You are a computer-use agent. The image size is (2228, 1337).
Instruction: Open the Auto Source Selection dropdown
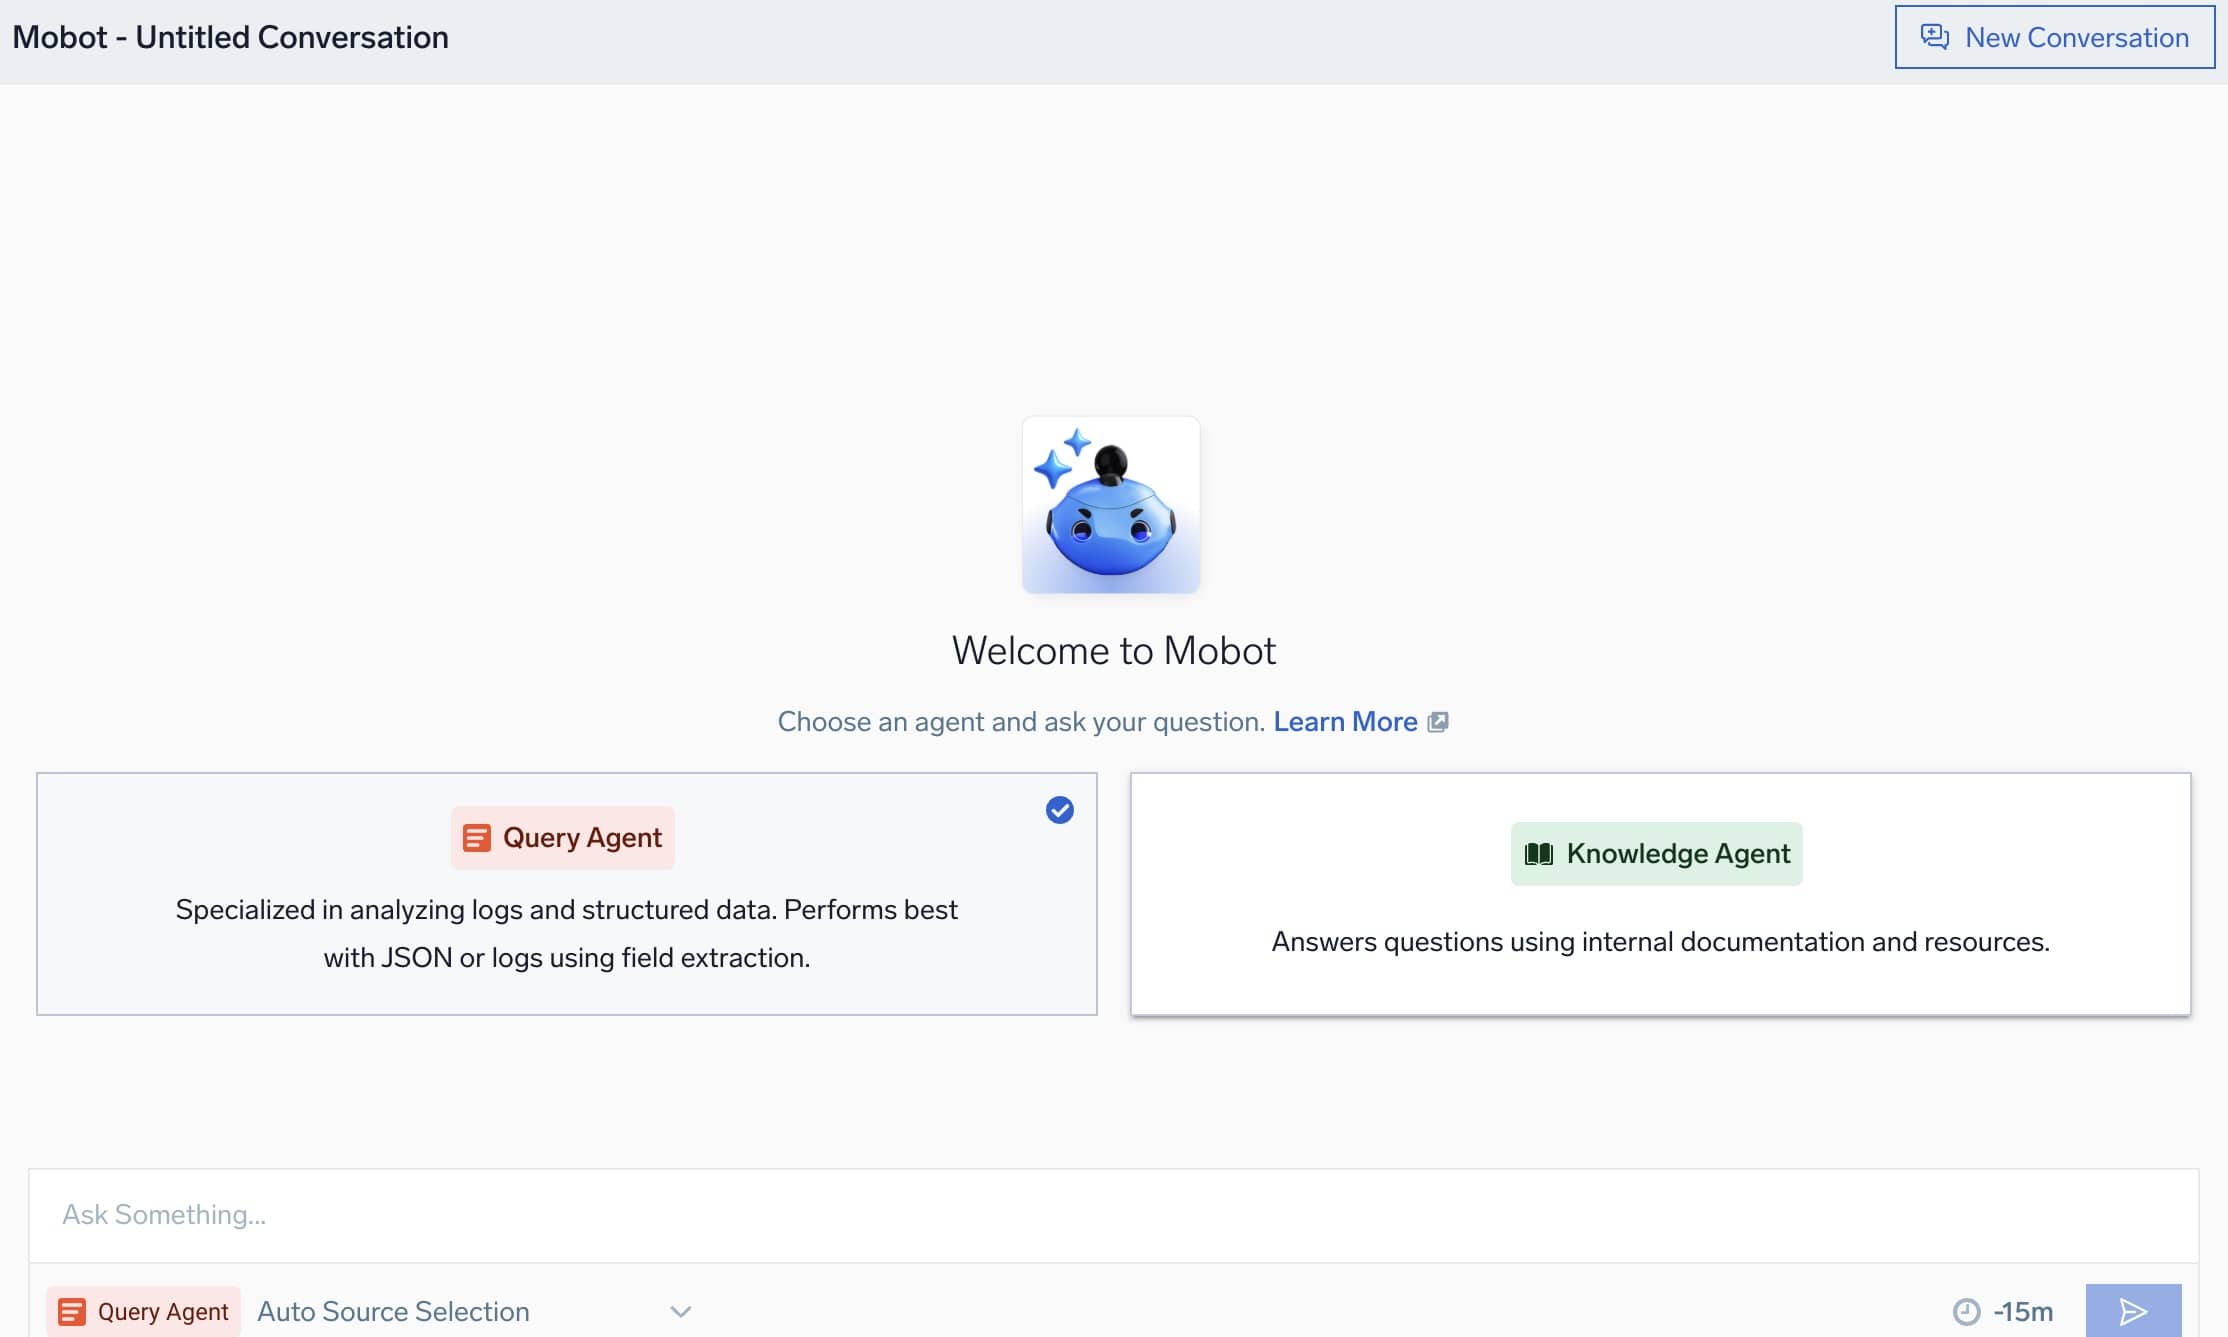point(393,1311)
